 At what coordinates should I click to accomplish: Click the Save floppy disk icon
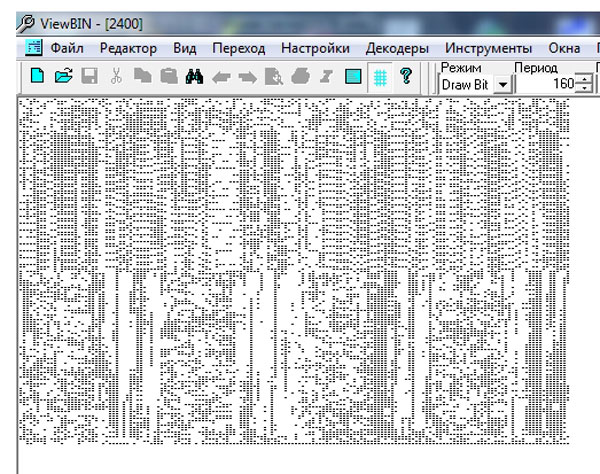click(89, 76)
